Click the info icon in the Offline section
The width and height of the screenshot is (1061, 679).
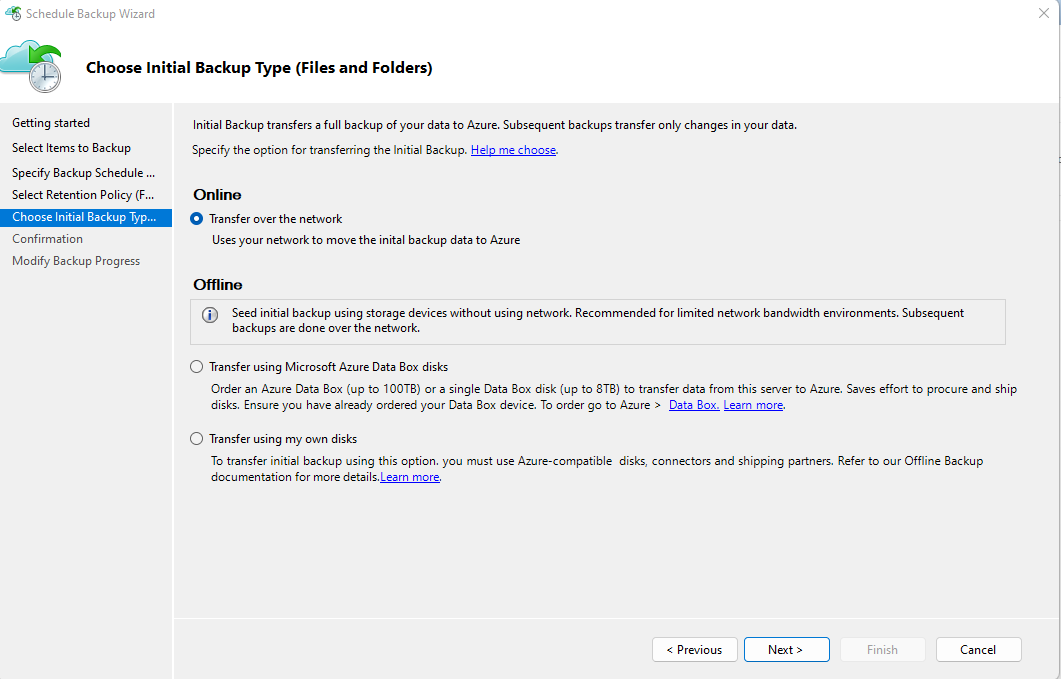coord(210,315)
